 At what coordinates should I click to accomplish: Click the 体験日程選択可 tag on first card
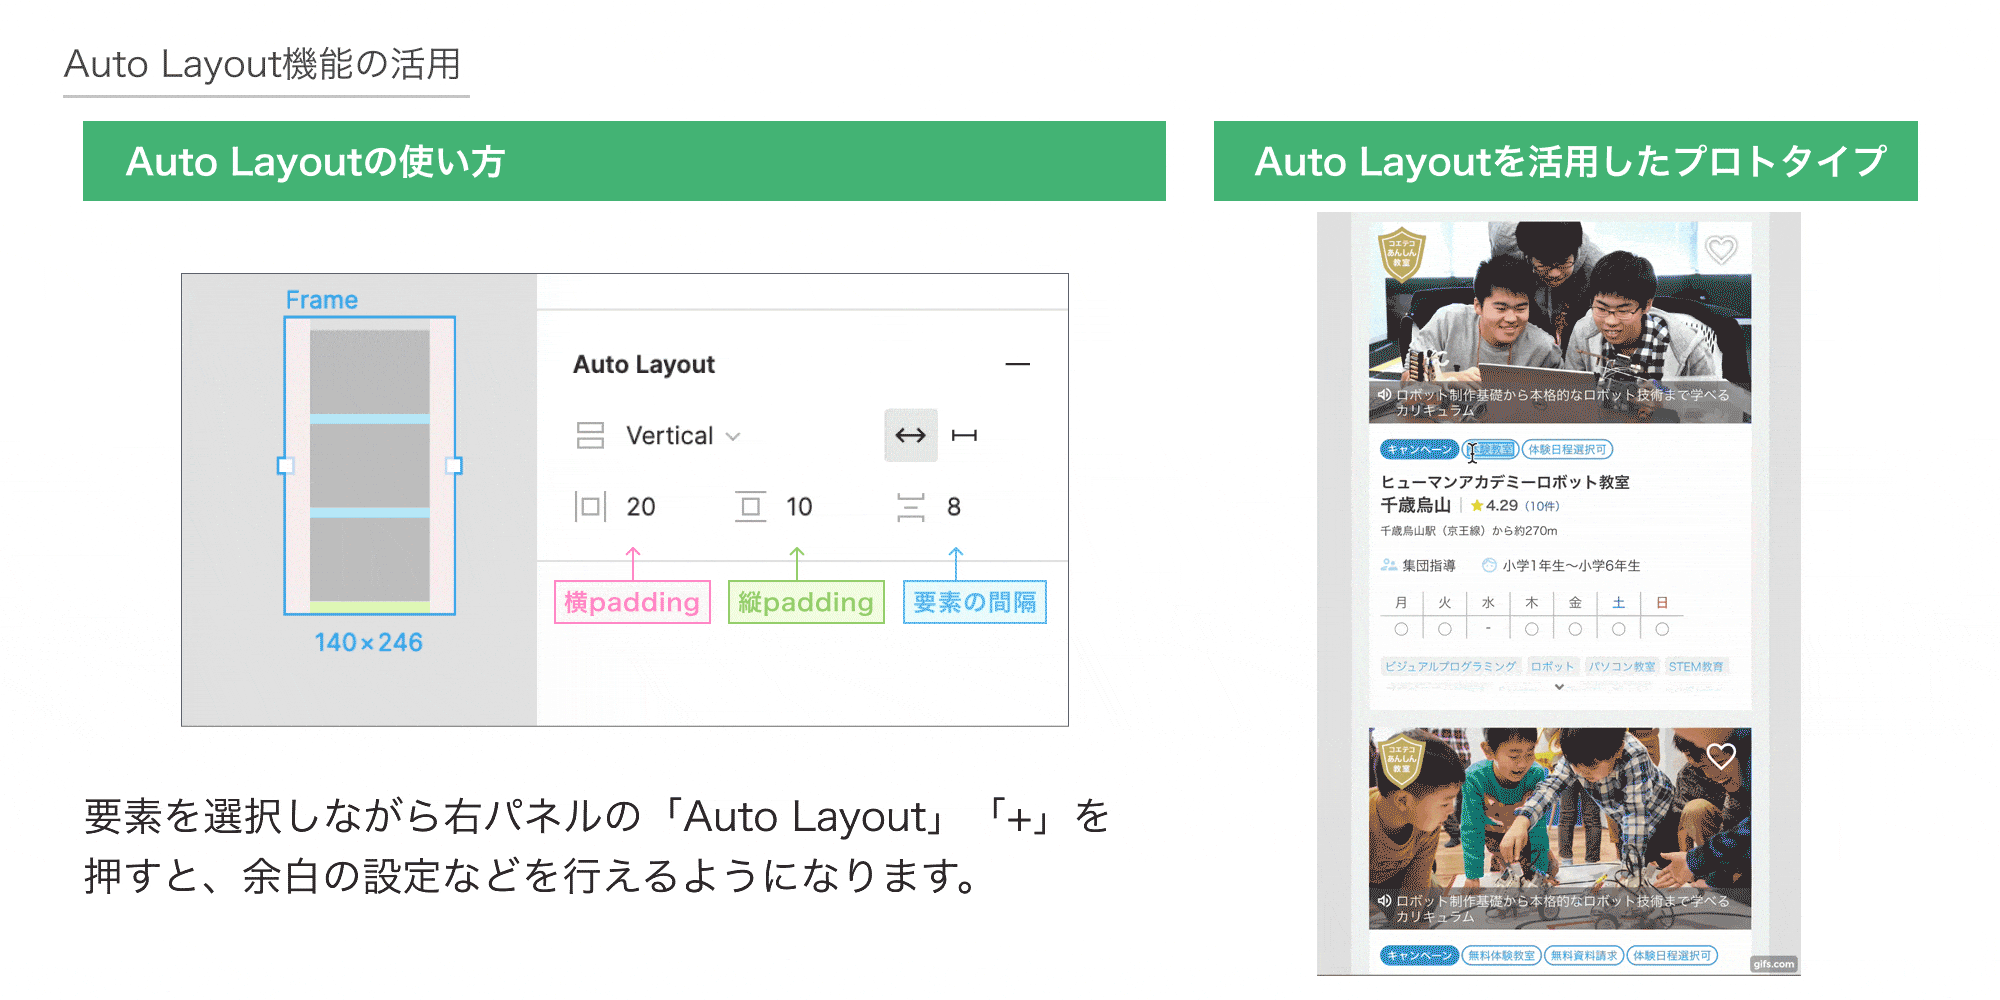tap(1567, 450)
